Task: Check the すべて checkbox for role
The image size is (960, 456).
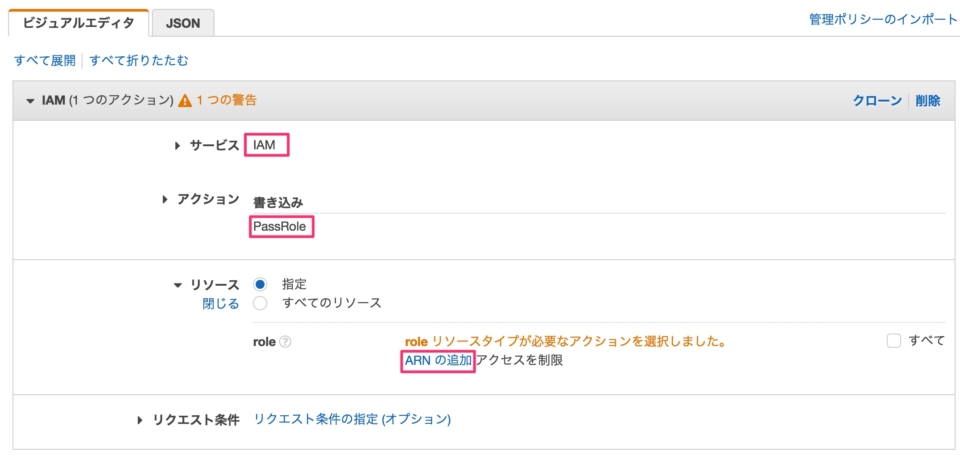Action: click(894, 341)
